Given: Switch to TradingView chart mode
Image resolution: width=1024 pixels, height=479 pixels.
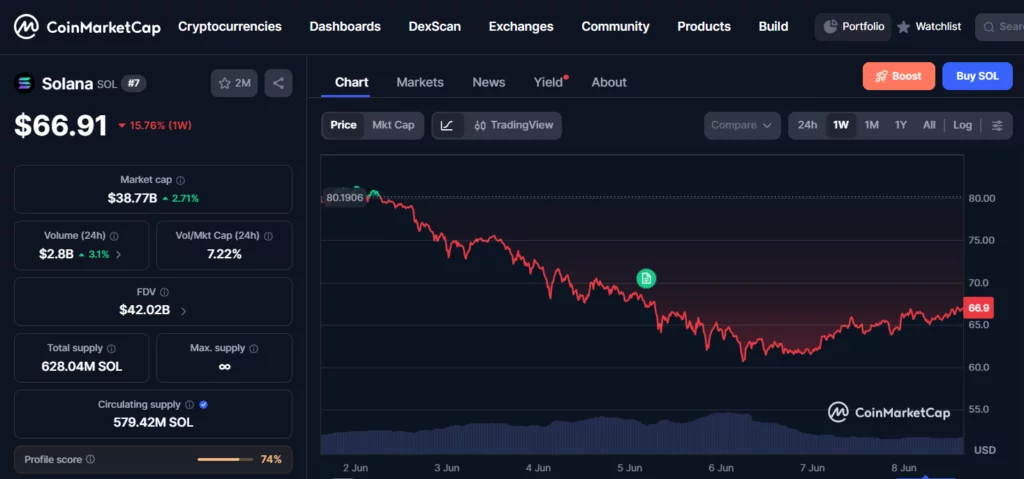Looking at the screenshot, I should click(x=513, y=125).
